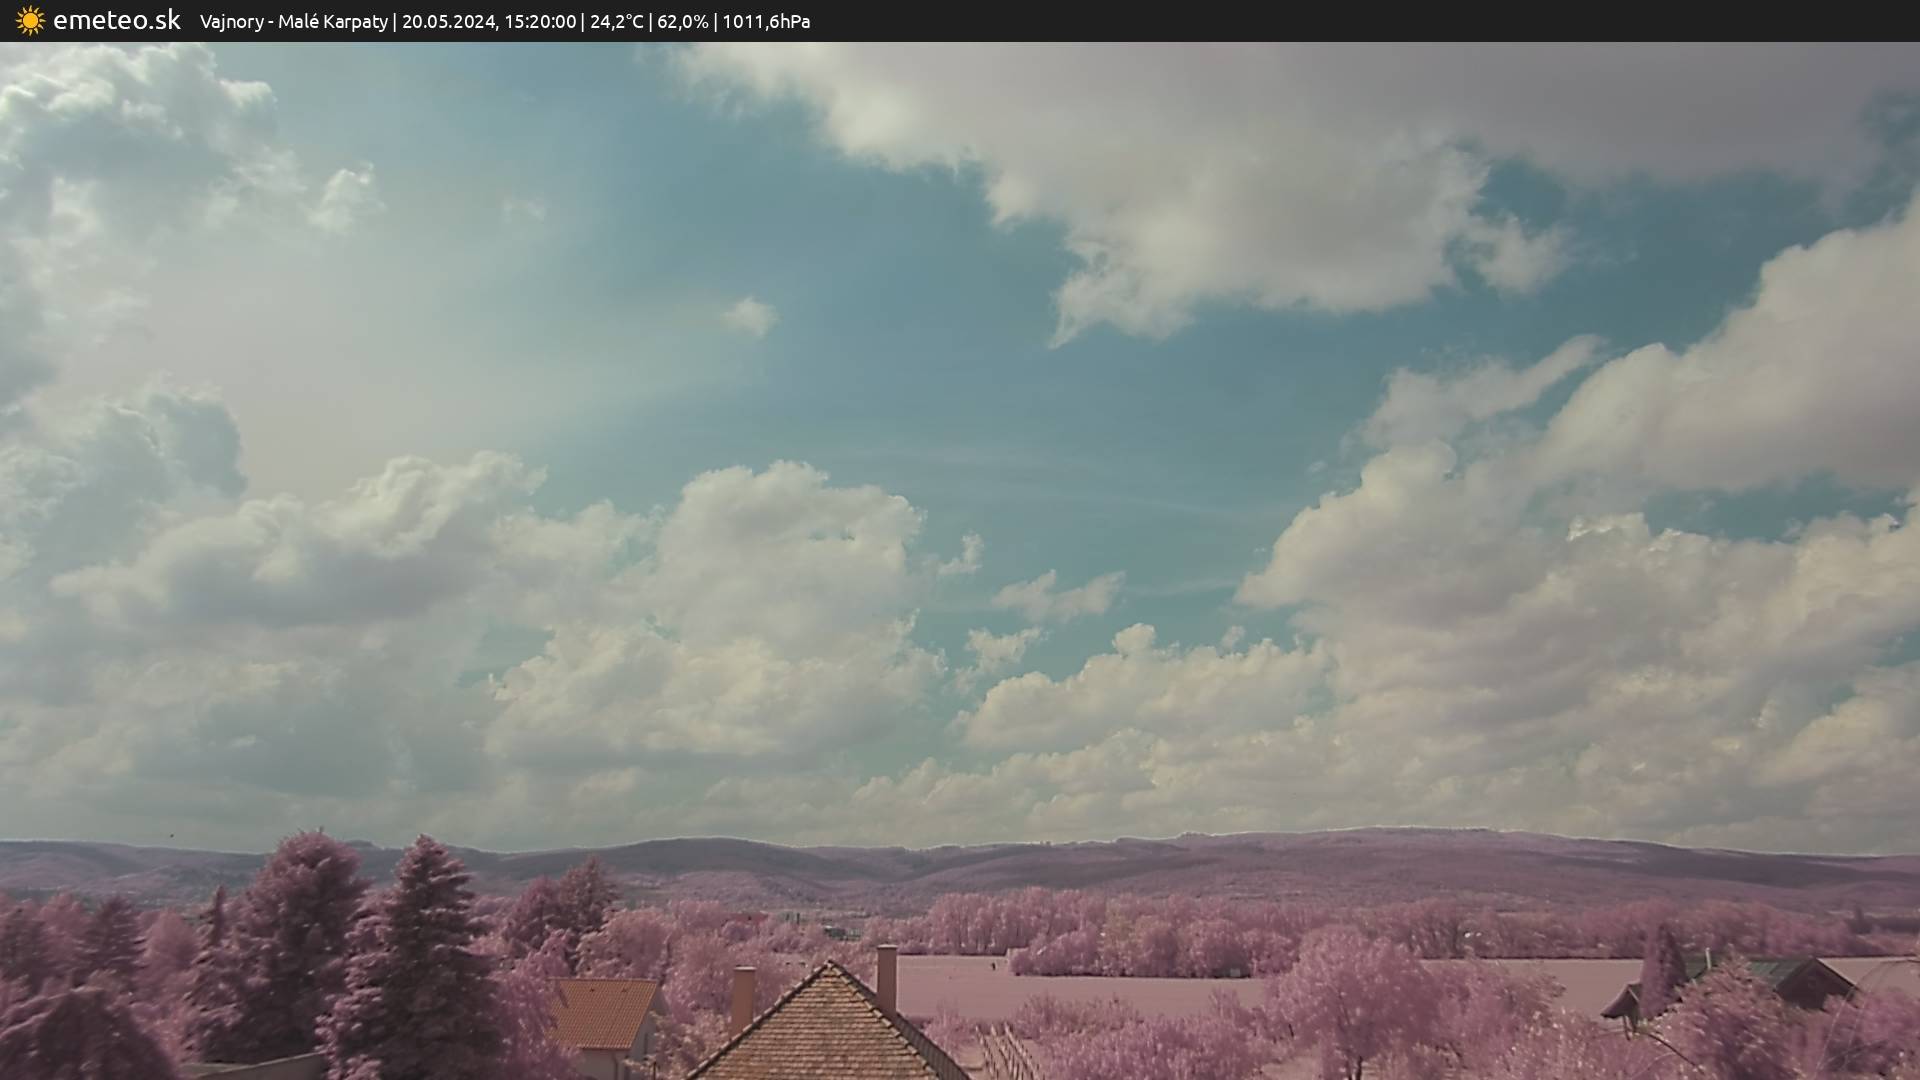Image resolution: width=1920 pixels, height=1080 pixels.
Task: Click the Vajnory - Malé Karpaty location label
Action: [x=293, y=22]
